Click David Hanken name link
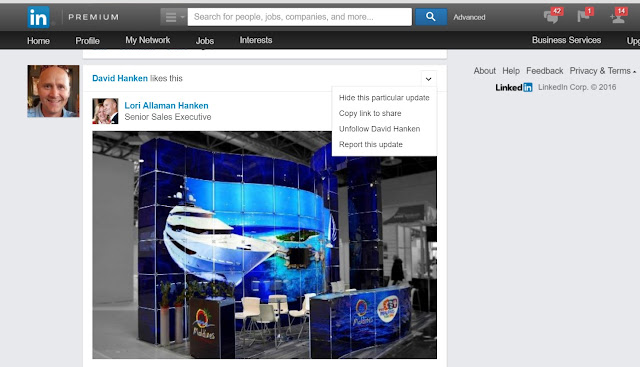This screenshot has width=640, height=367. pos(120,78)
